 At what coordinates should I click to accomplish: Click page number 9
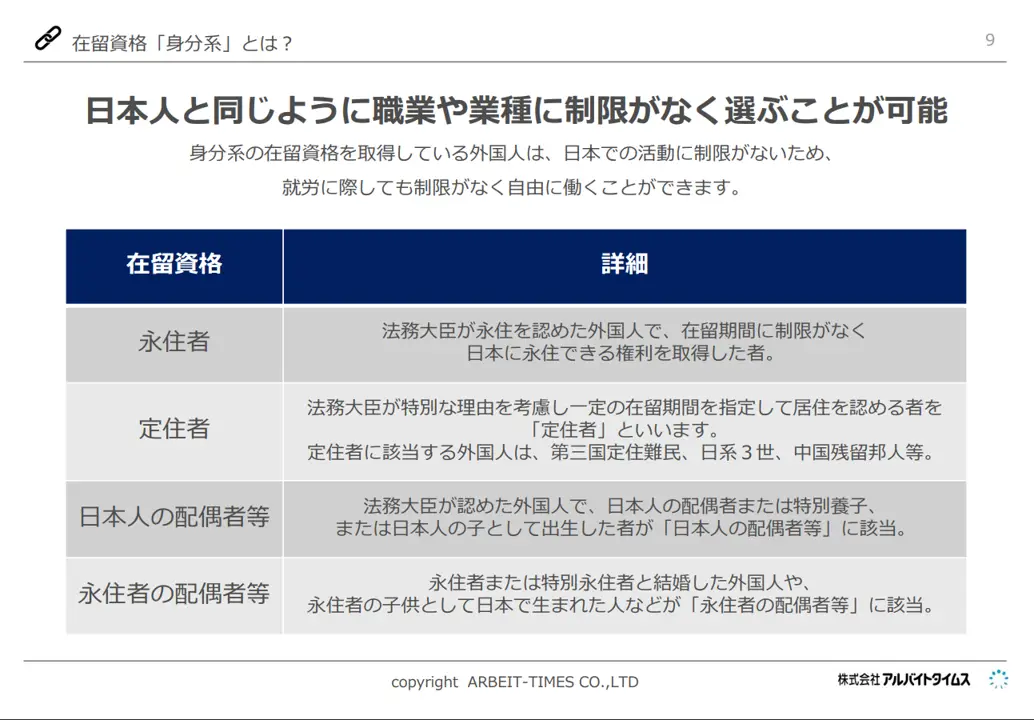tap(989, 40)
